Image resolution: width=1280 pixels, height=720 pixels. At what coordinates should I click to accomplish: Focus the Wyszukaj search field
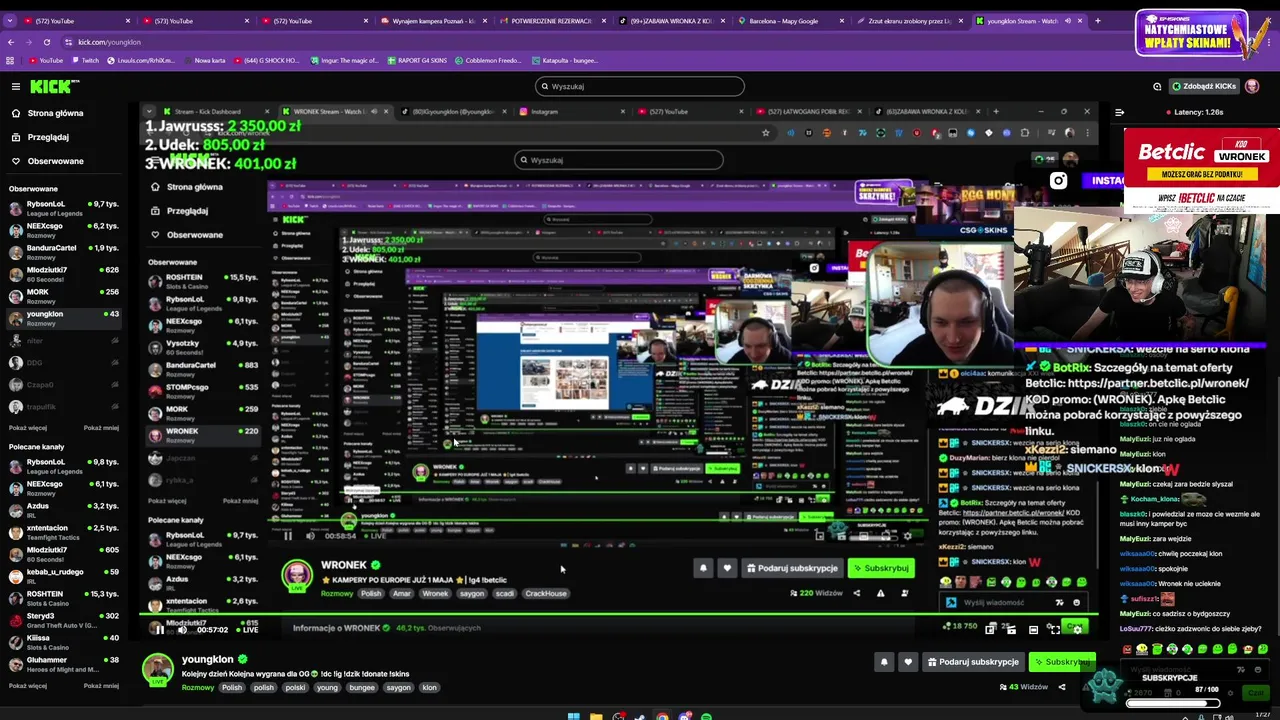(x=640, y=86)
